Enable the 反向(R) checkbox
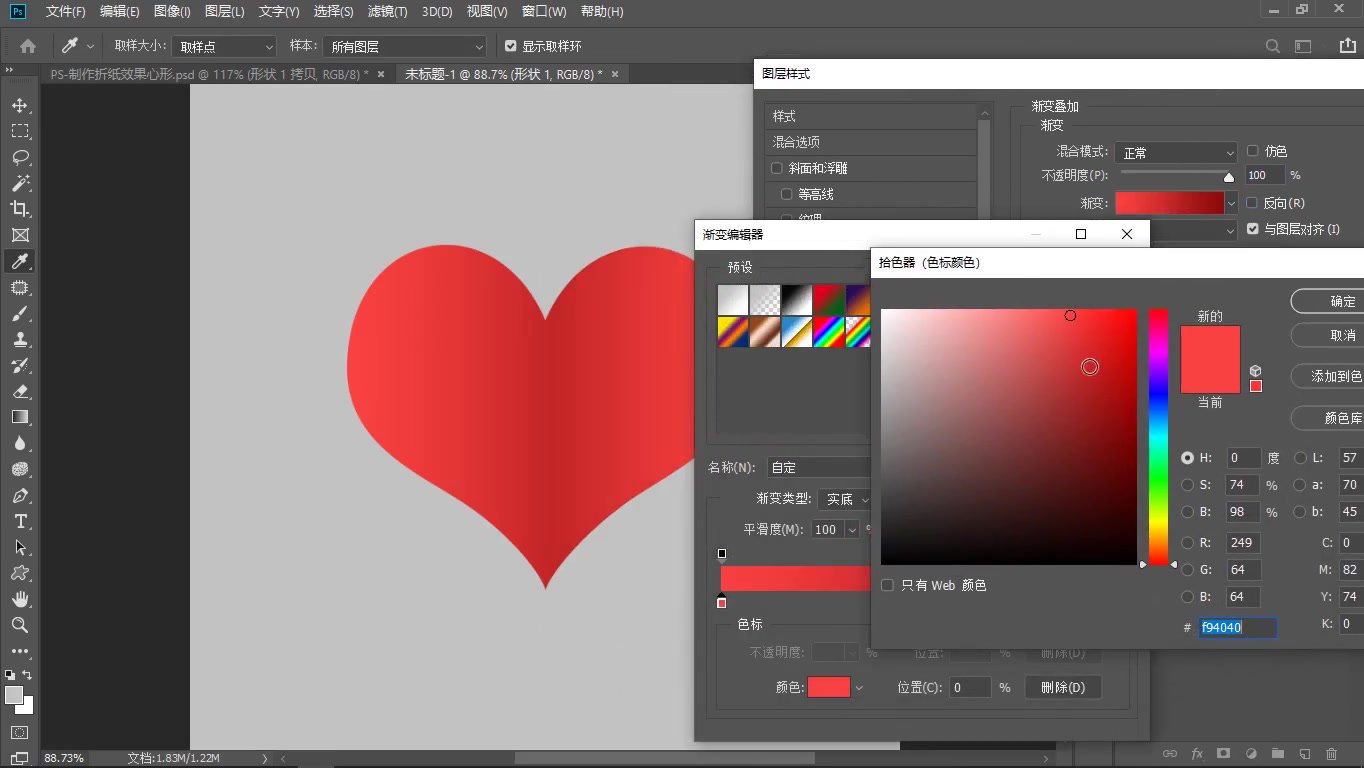The width and height of the screenshot is (1364, 768). pyautogui.click(x=1252, y=202)
